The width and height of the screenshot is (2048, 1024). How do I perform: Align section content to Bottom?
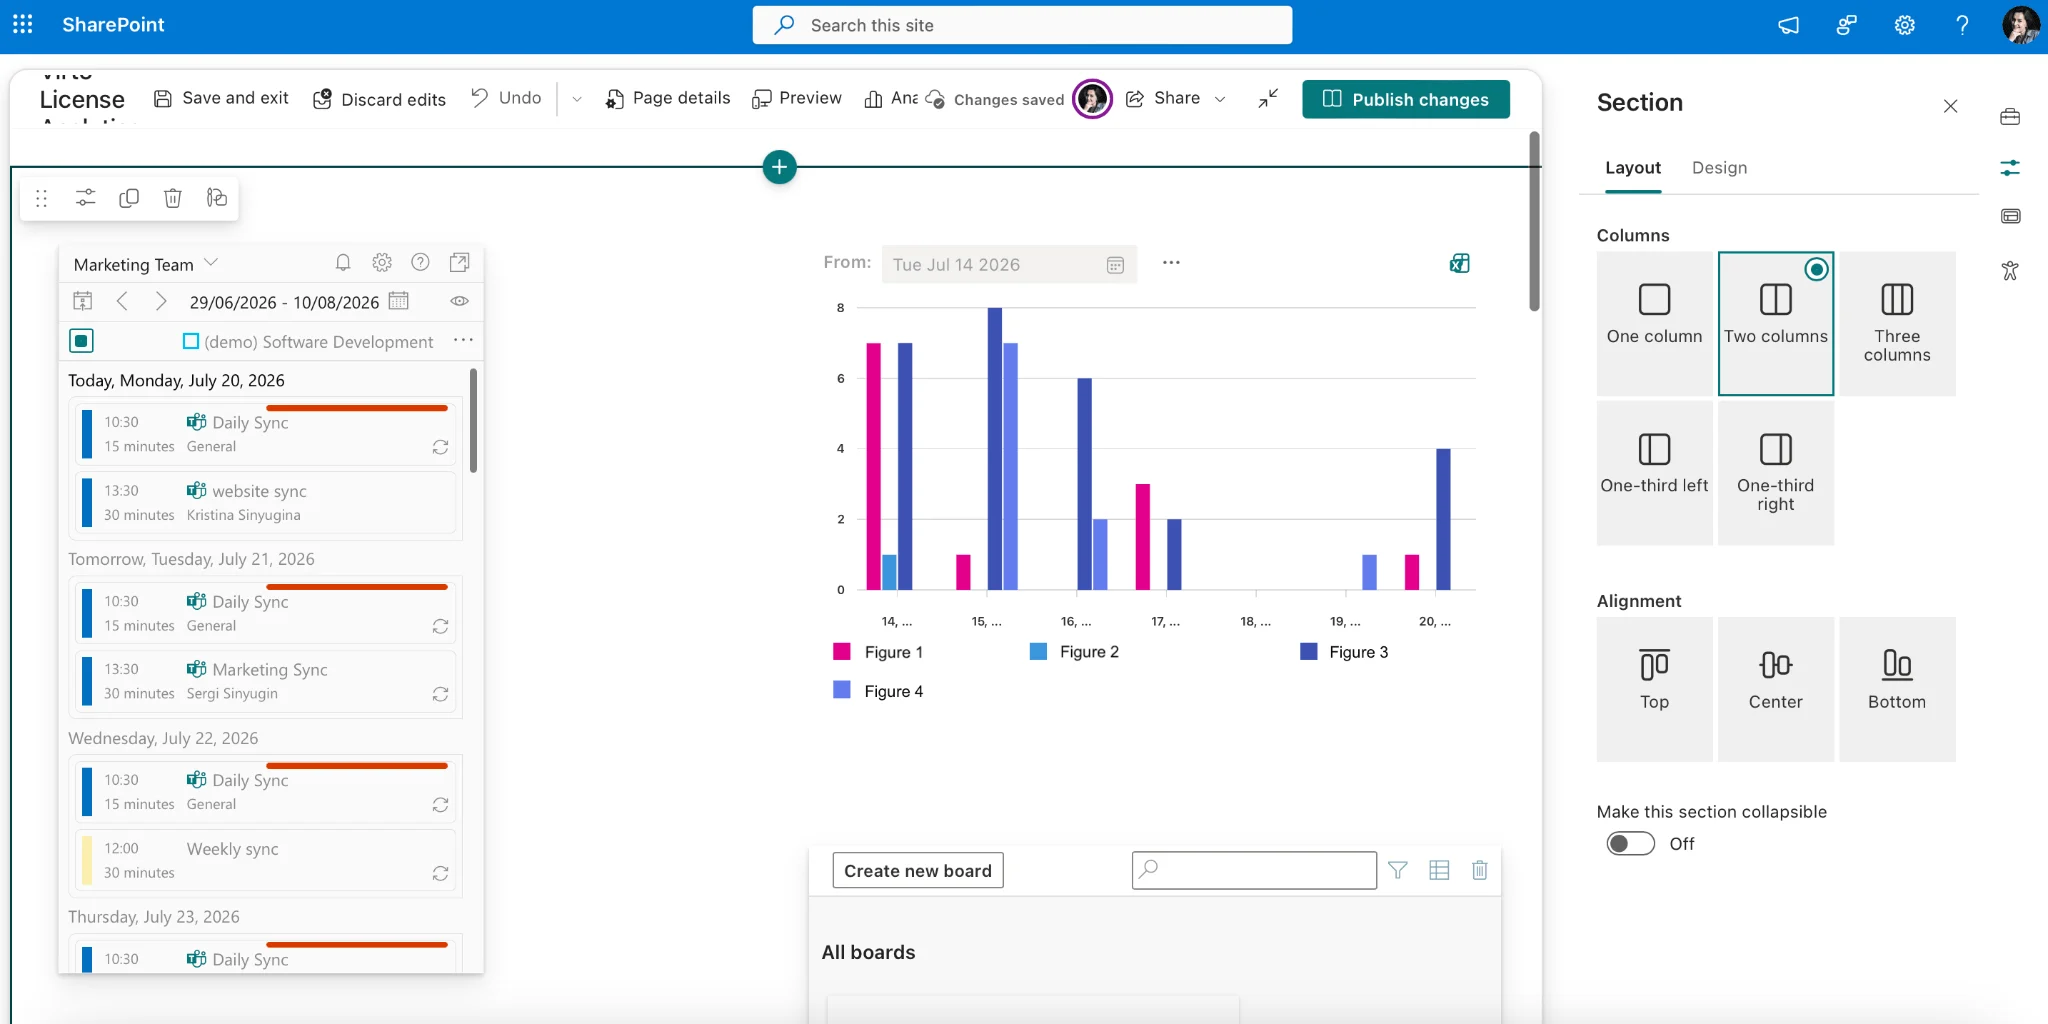click(1897, 689)
